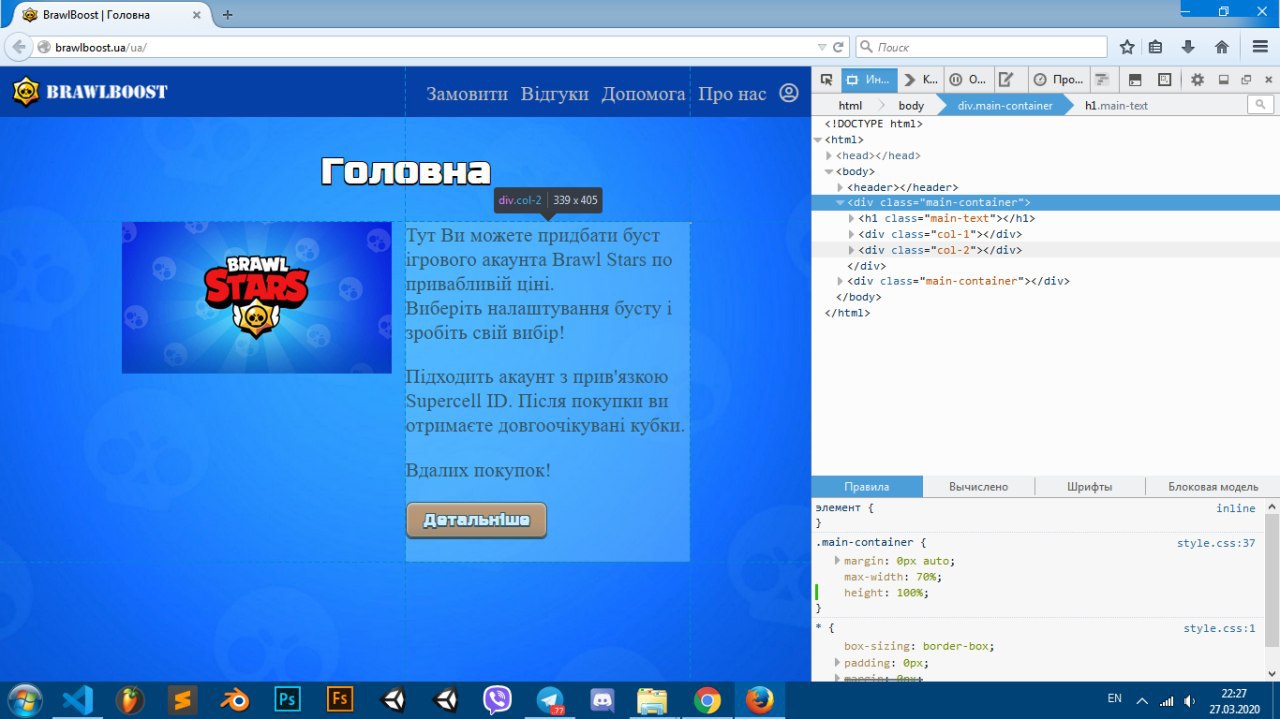Expand the header node

tap(840, 187)
